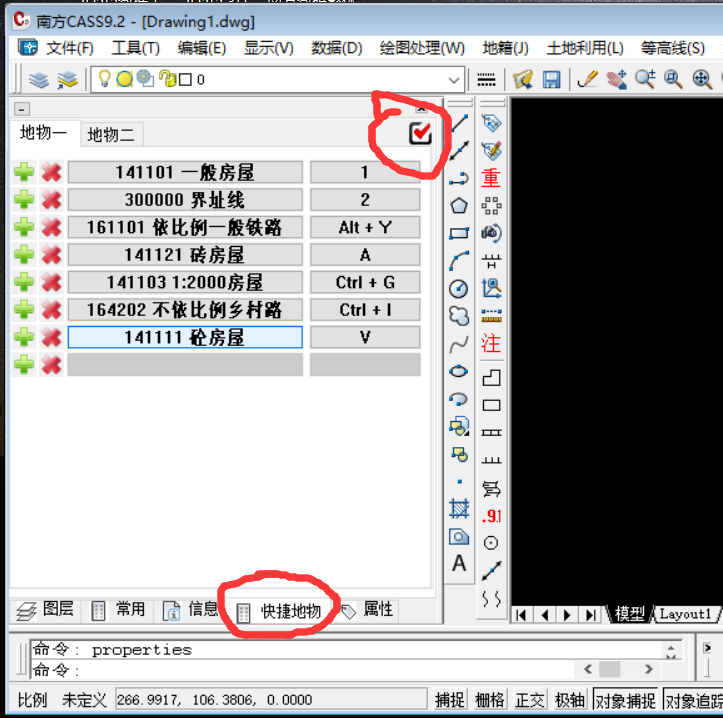Screen dimensions: 723x718
Task: Toggle 捕捉 snap mode
Action: tap(450, 700)
